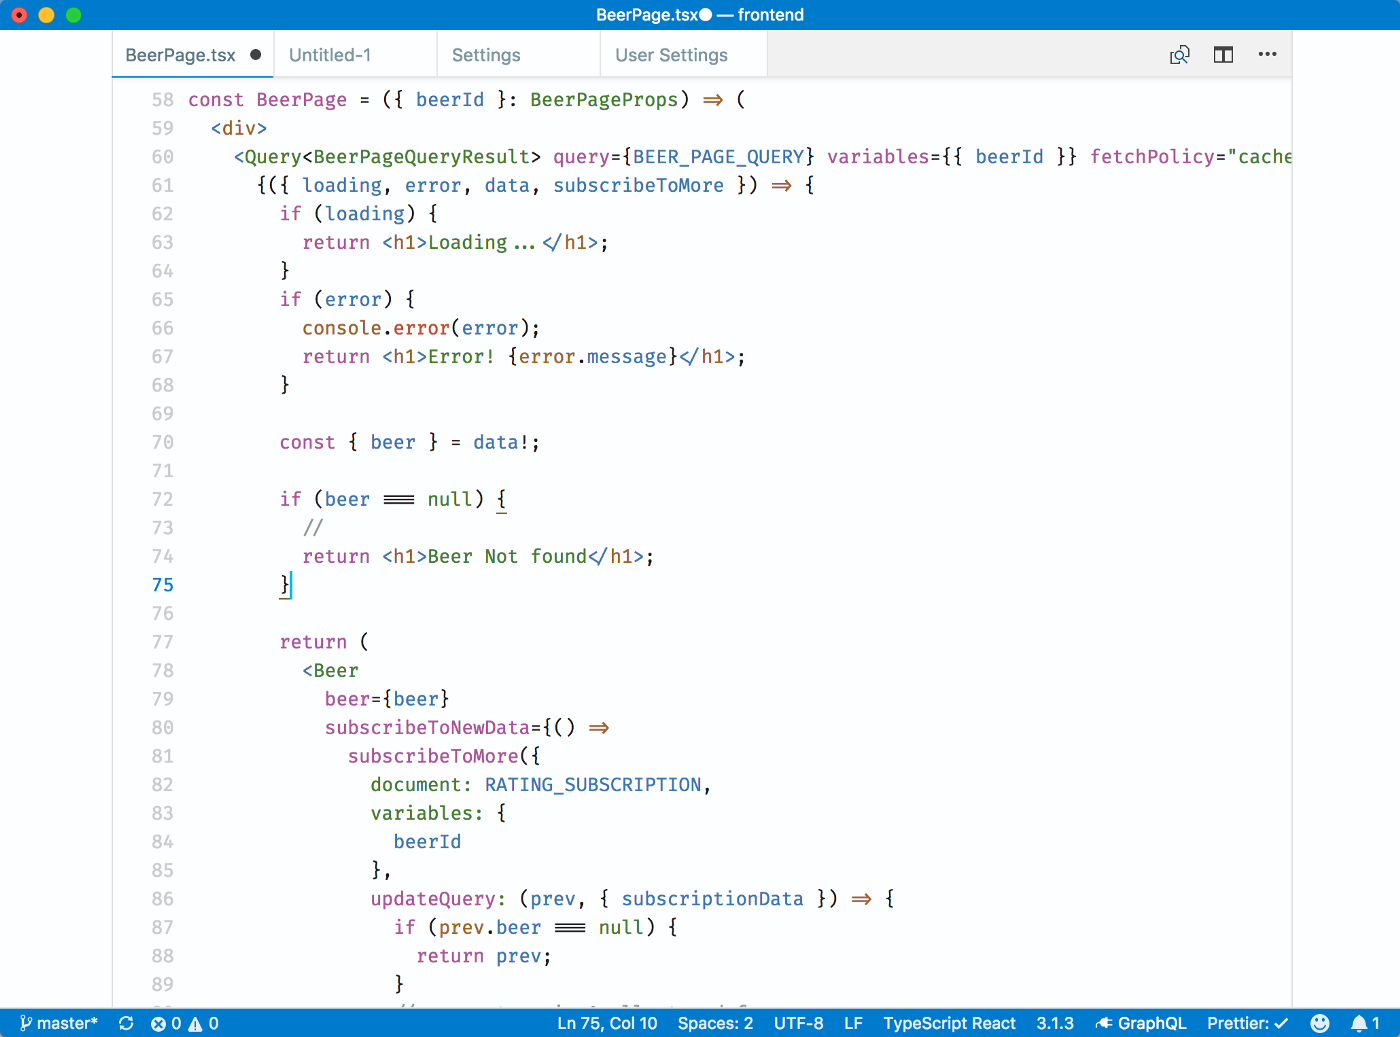The height and width of the screenshot is (1037, 1400).
Task: Split the editor with the layout icon
Action: tap(1223, 55)
